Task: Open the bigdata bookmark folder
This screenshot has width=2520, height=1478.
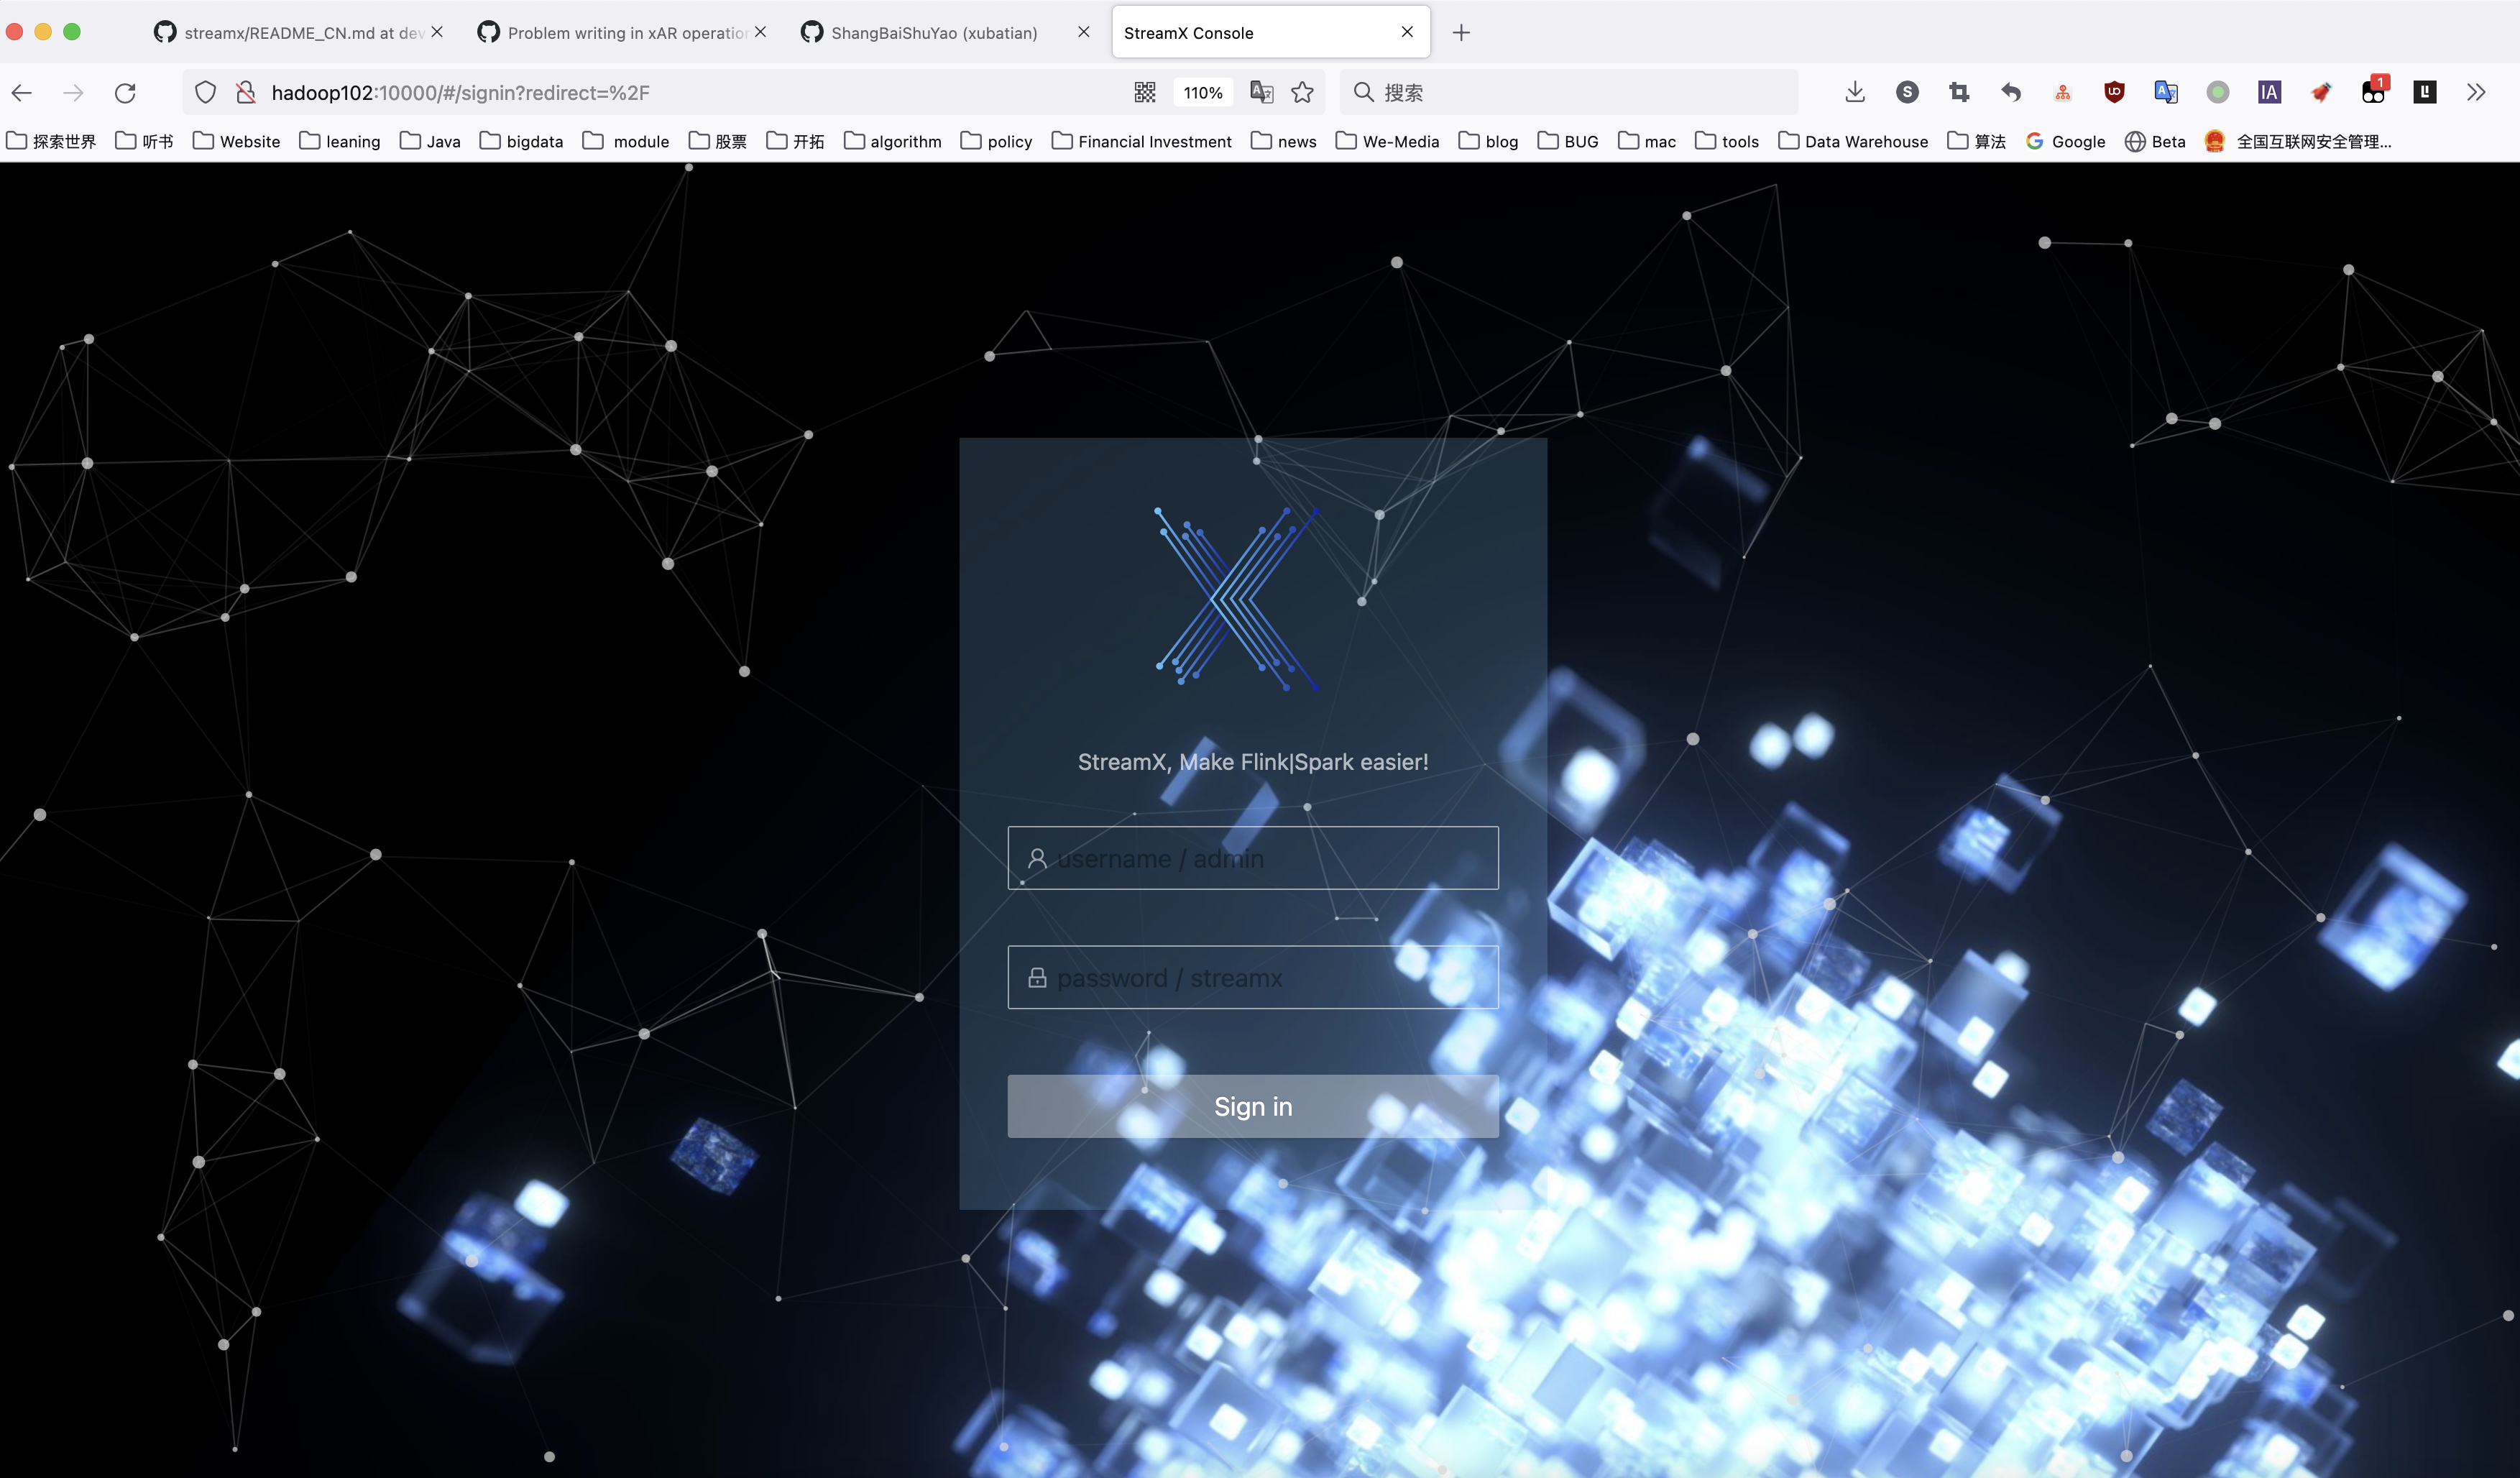Action: (521, 141)
